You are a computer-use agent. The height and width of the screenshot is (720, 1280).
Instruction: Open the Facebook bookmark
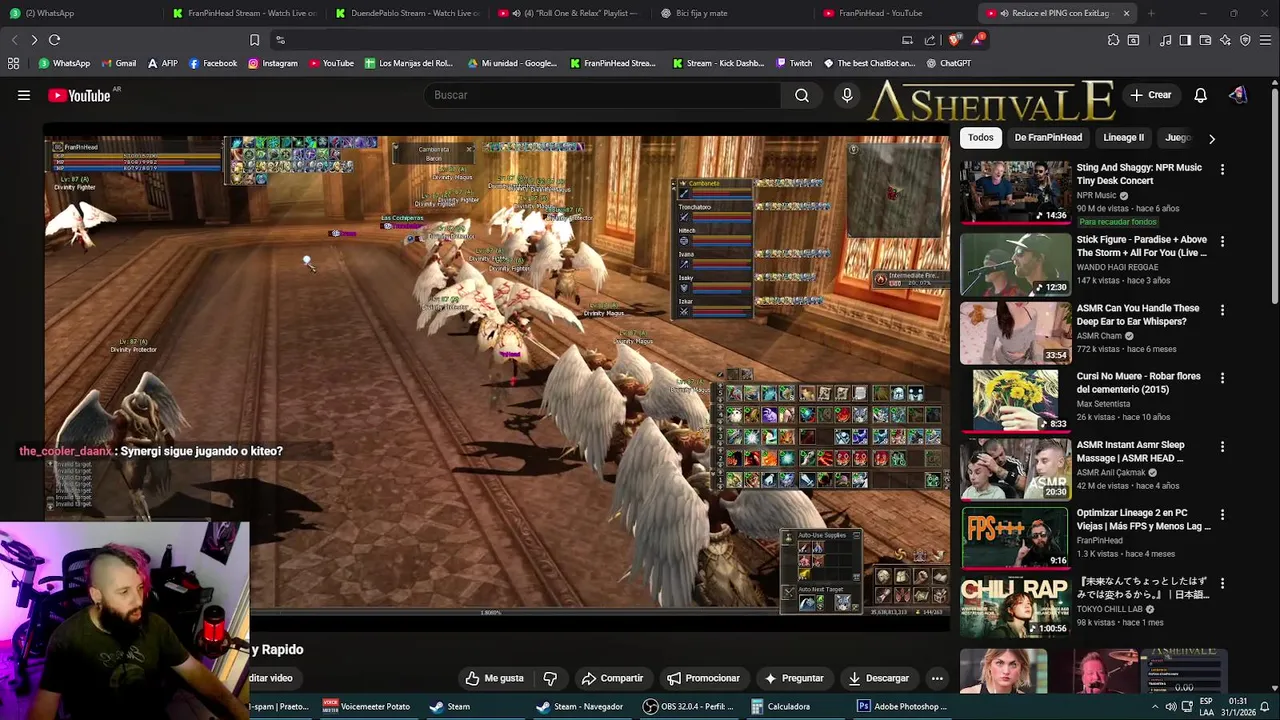(x=212, y=63)
